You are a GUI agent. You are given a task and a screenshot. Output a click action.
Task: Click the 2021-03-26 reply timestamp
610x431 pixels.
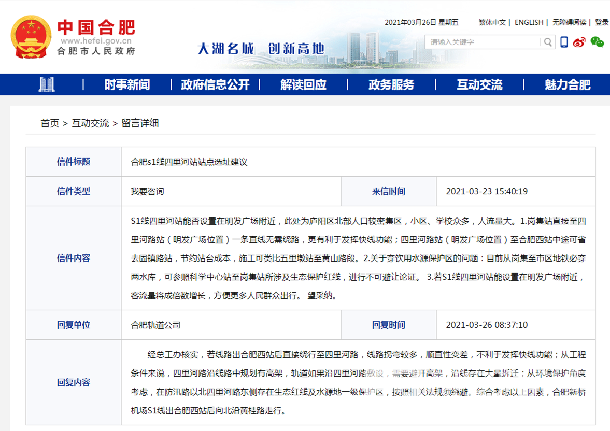point(487,325)
